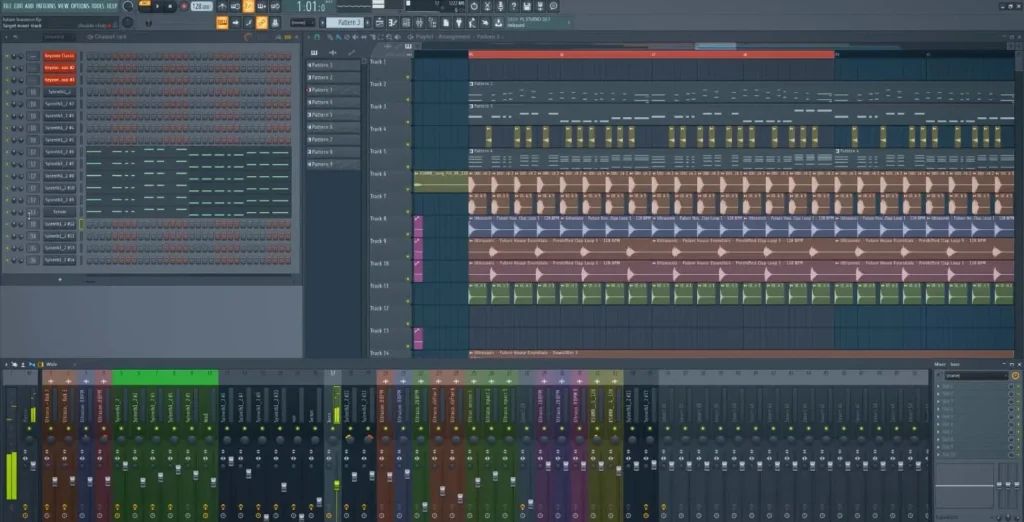Open the Playlist options menu arrow
This screenshot has height=522, width=1024.
click(x=309, y=37)
